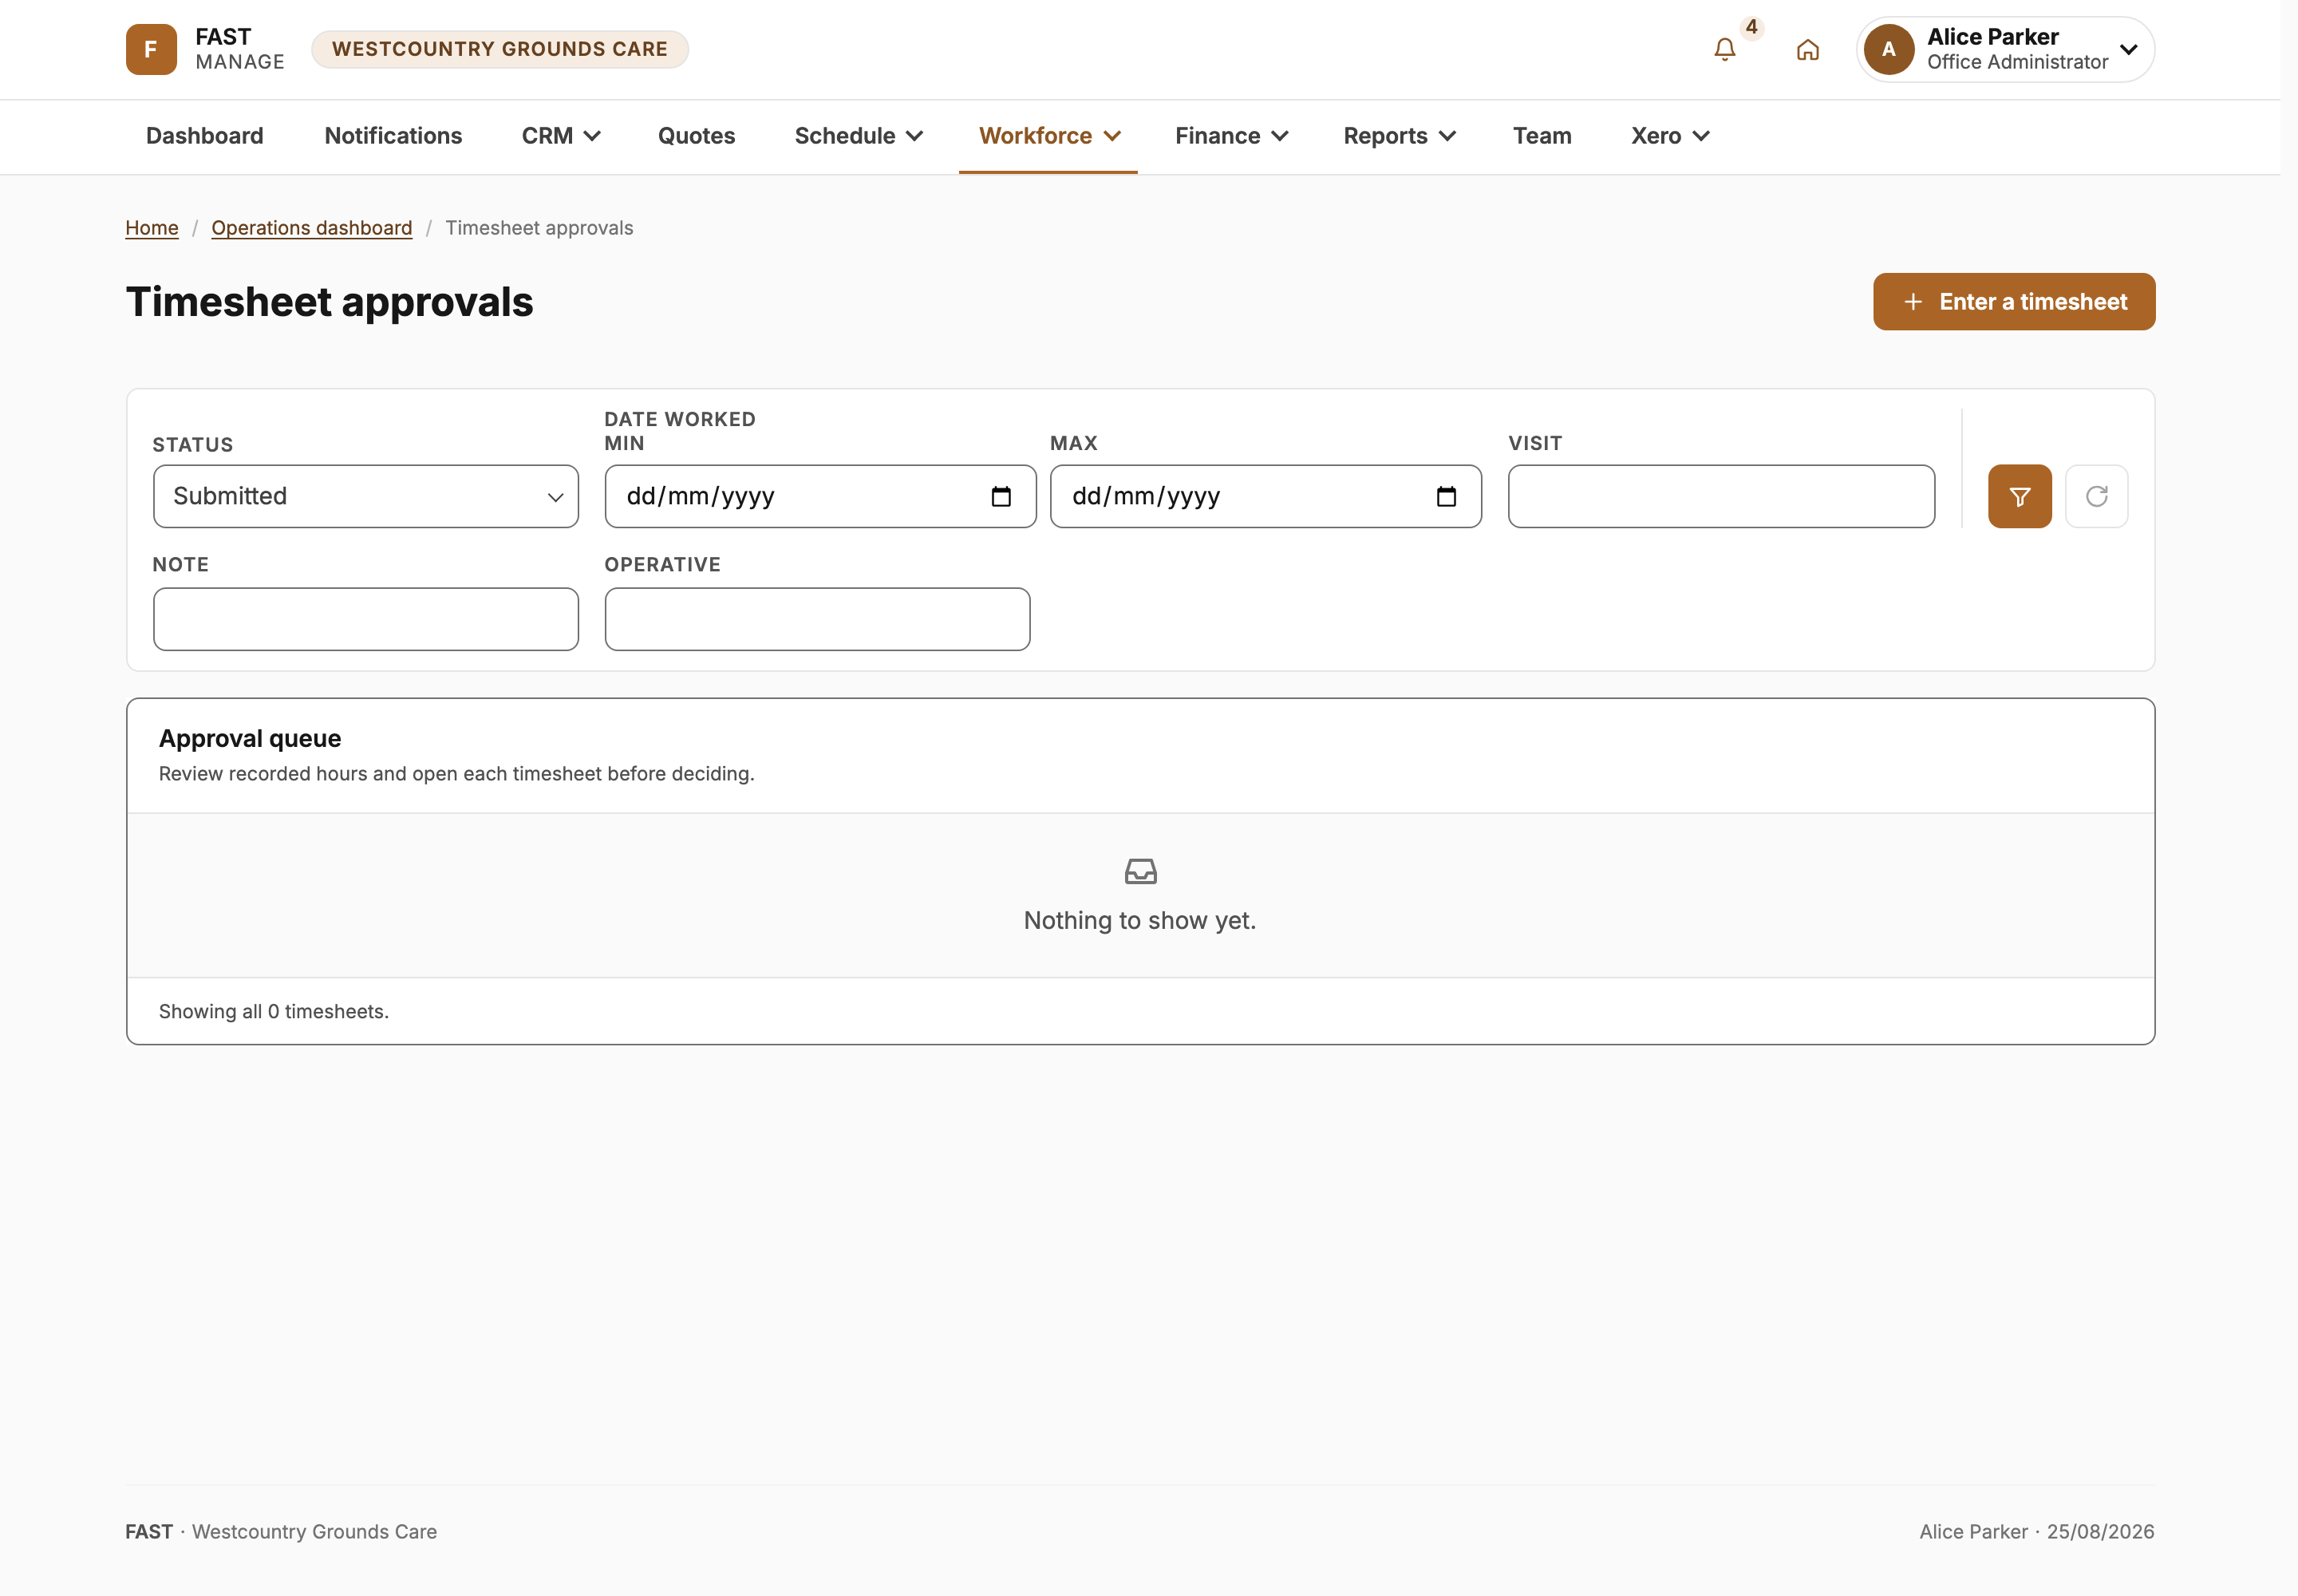2298x1596 pixels.
Task: Click the home icon in header
Action: pos(1807,49)
